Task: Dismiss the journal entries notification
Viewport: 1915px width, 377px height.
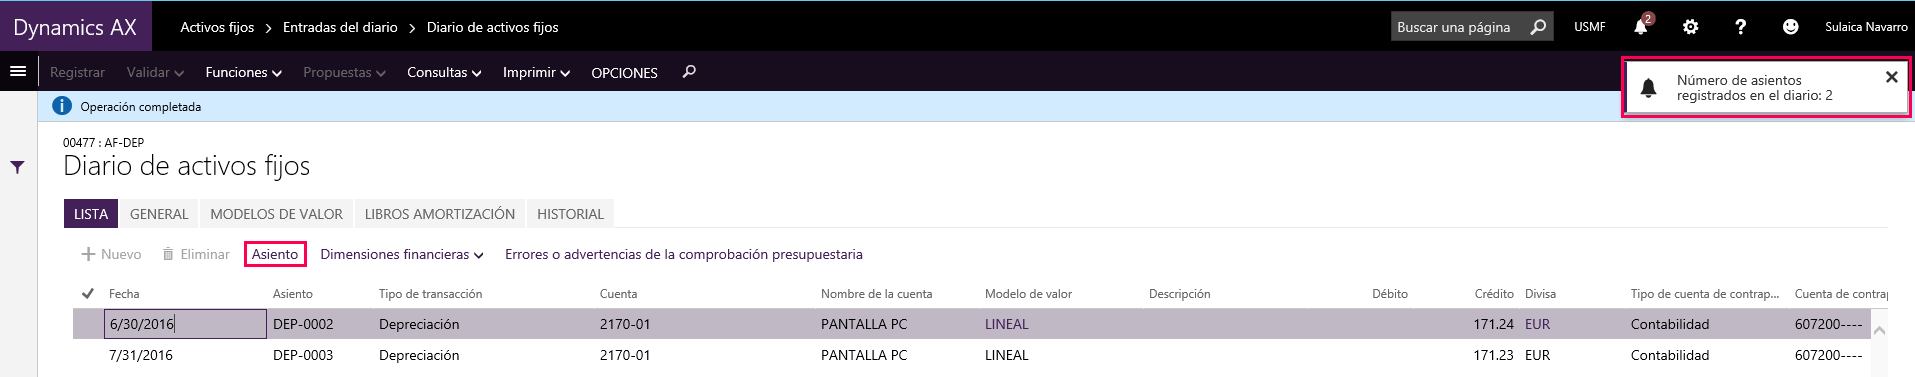Action: [x=1891, y=77]
